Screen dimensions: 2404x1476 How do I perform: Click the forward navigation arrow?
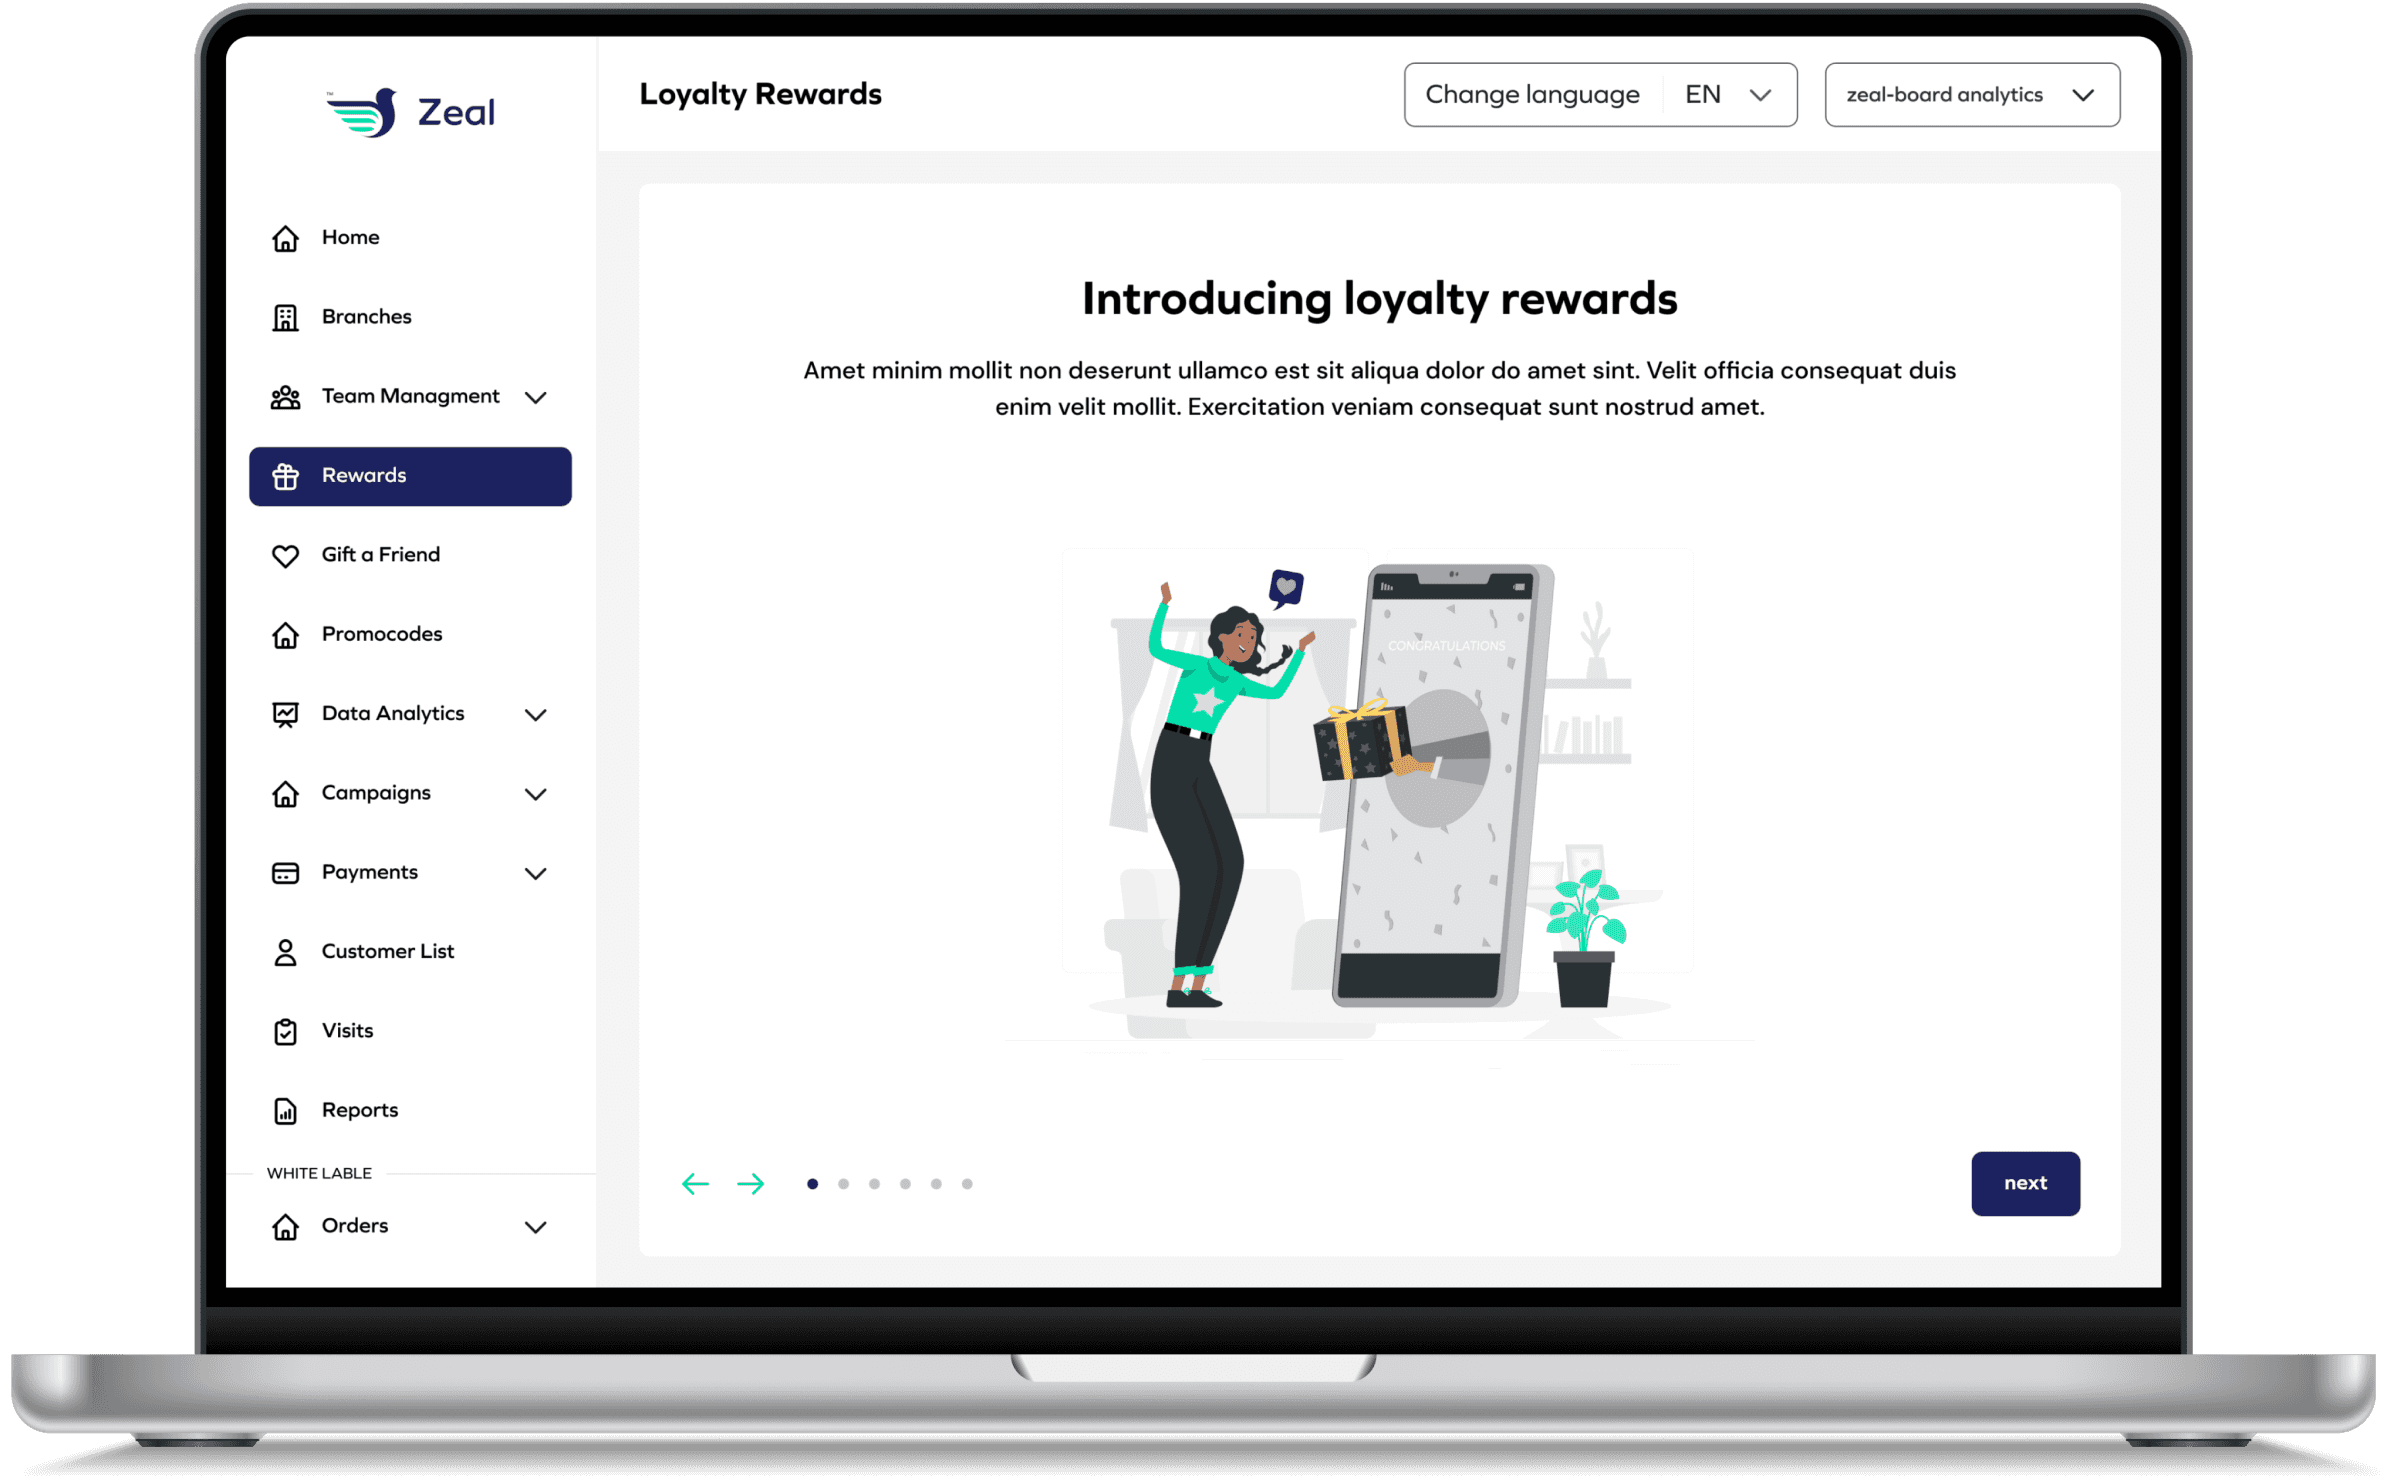tap(750, 1183)
